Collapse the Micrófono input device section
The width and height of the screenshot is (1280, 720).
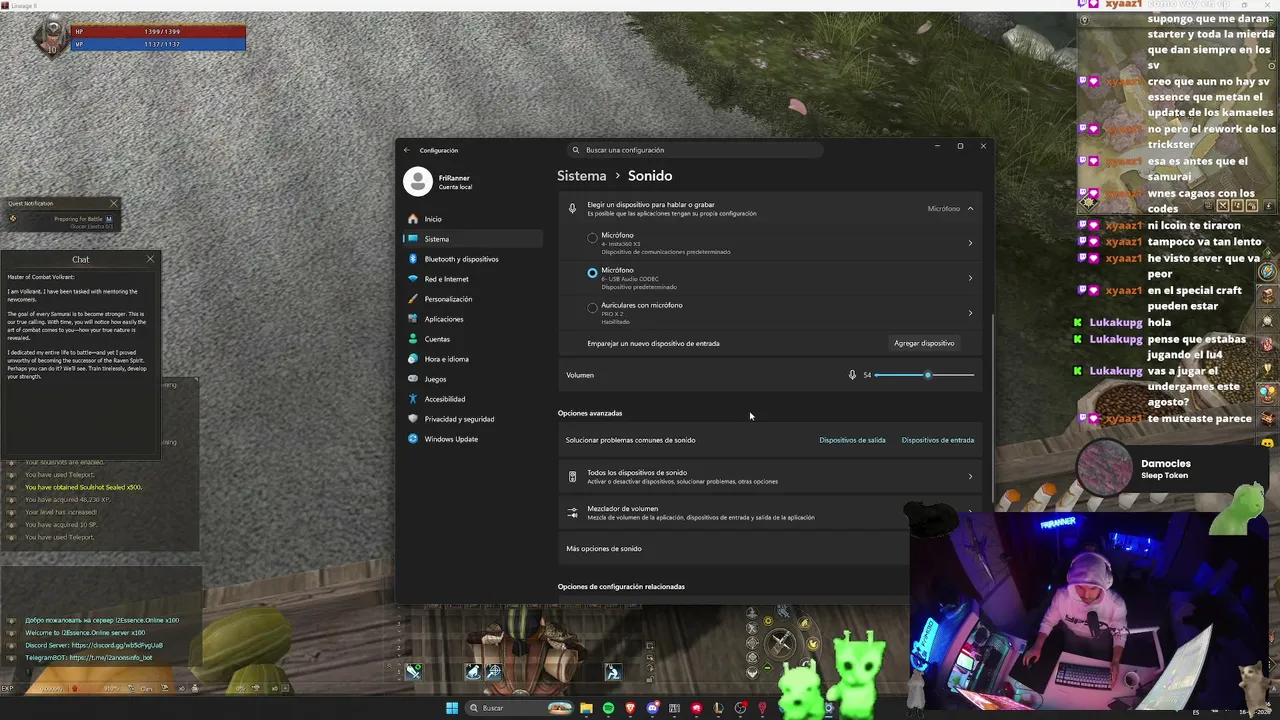pos(970,209)
